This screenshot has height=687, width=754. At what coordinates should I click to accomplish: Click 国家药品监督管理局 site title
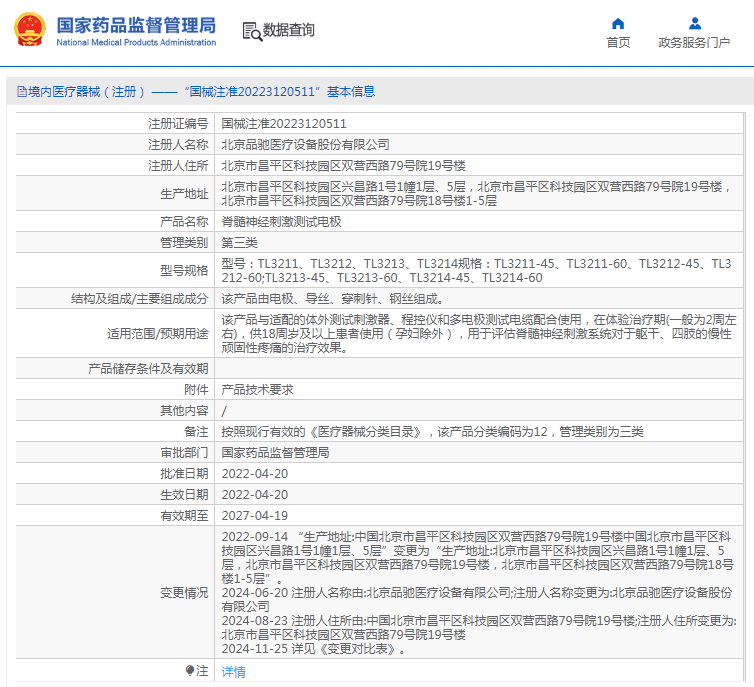point(136,25)
